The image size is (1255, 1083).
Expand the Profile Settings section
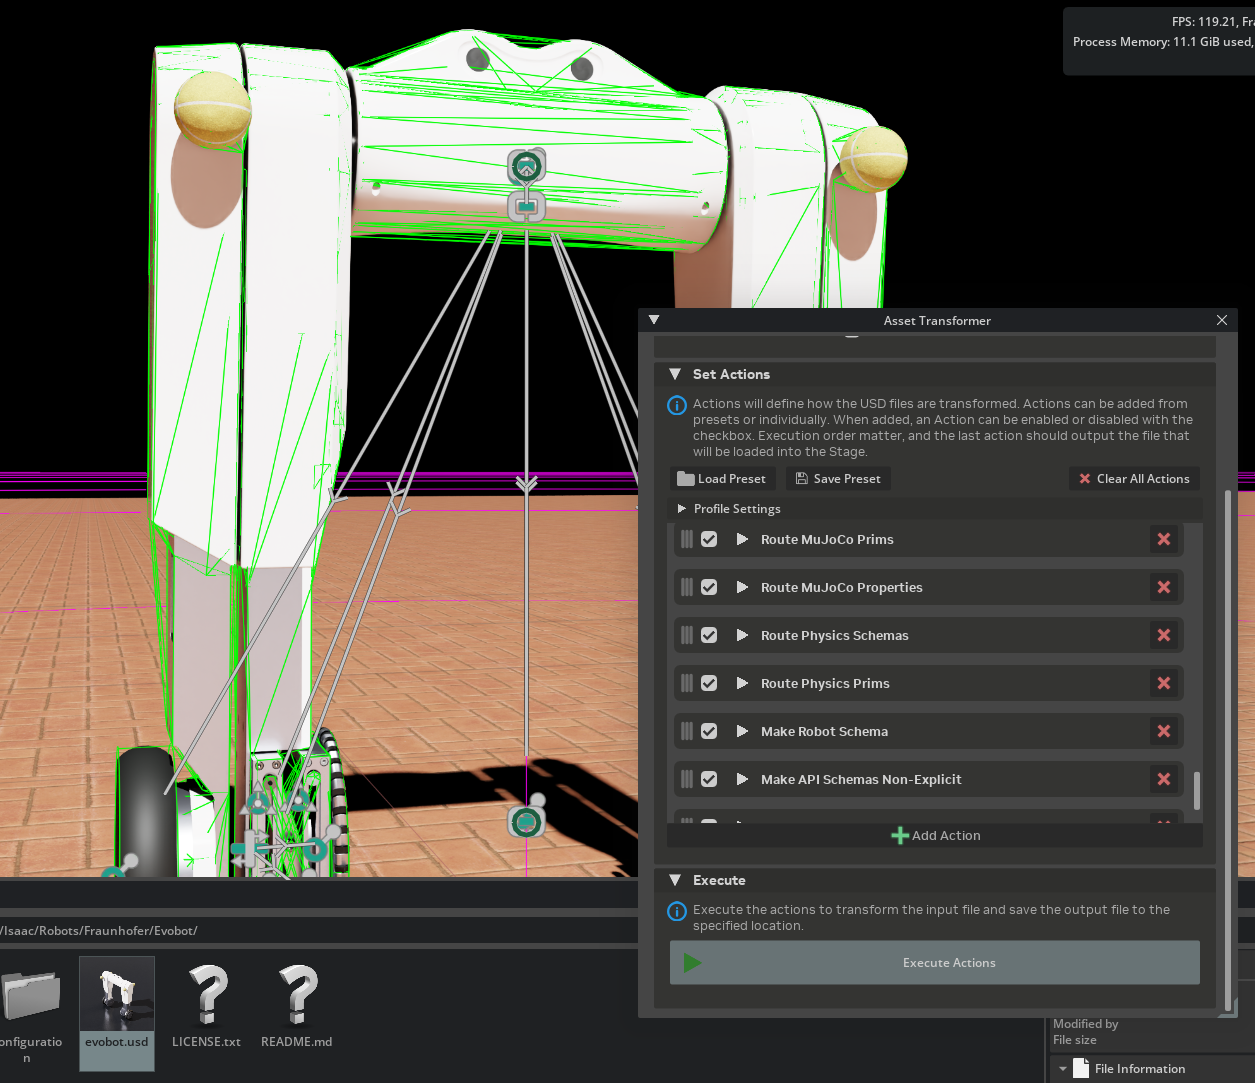682,509
